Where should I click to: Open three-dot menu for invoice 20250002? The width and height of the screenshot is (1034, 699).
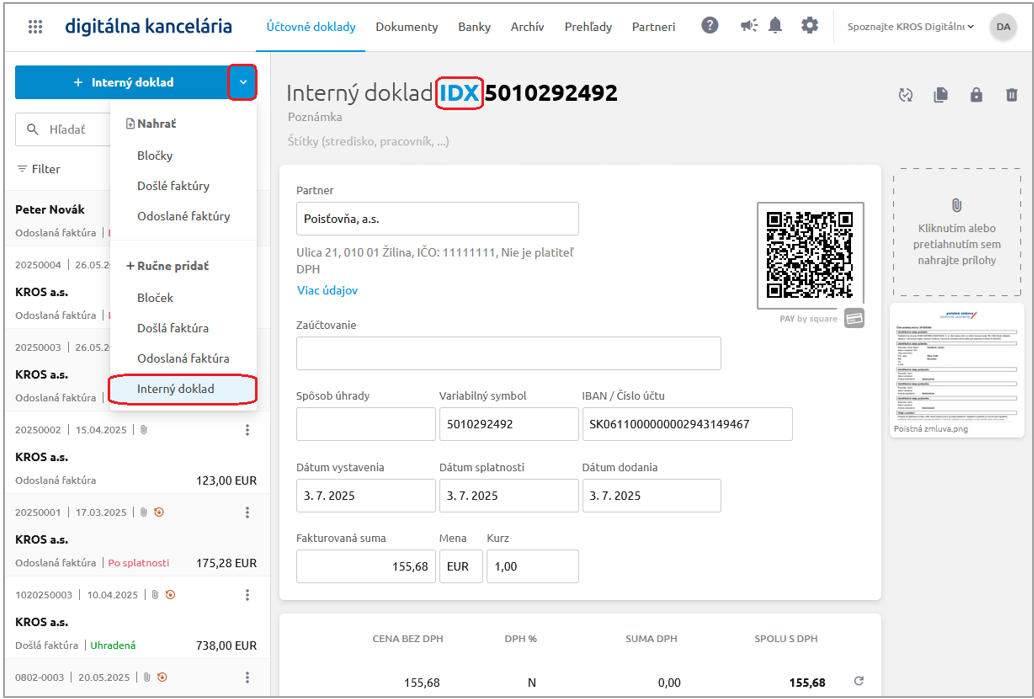(247, 430)
